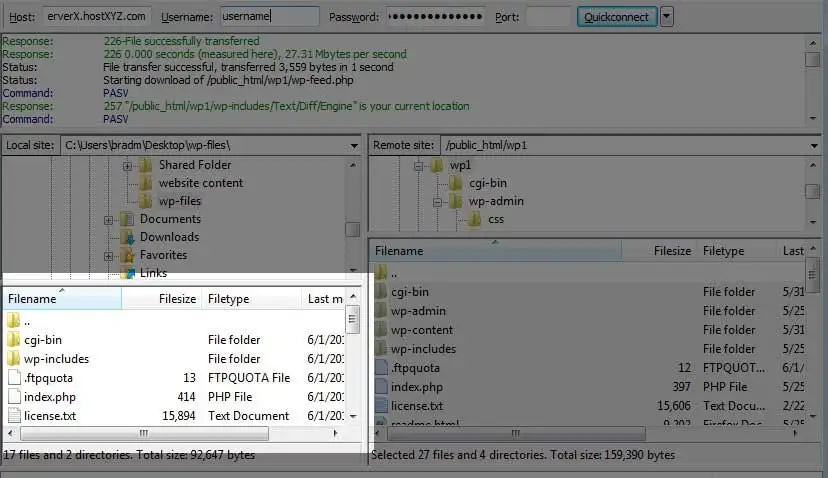The width and height of the screenshot is (828, 478).
Task: Select the Links folder icon
Action: tap(127, 273)
